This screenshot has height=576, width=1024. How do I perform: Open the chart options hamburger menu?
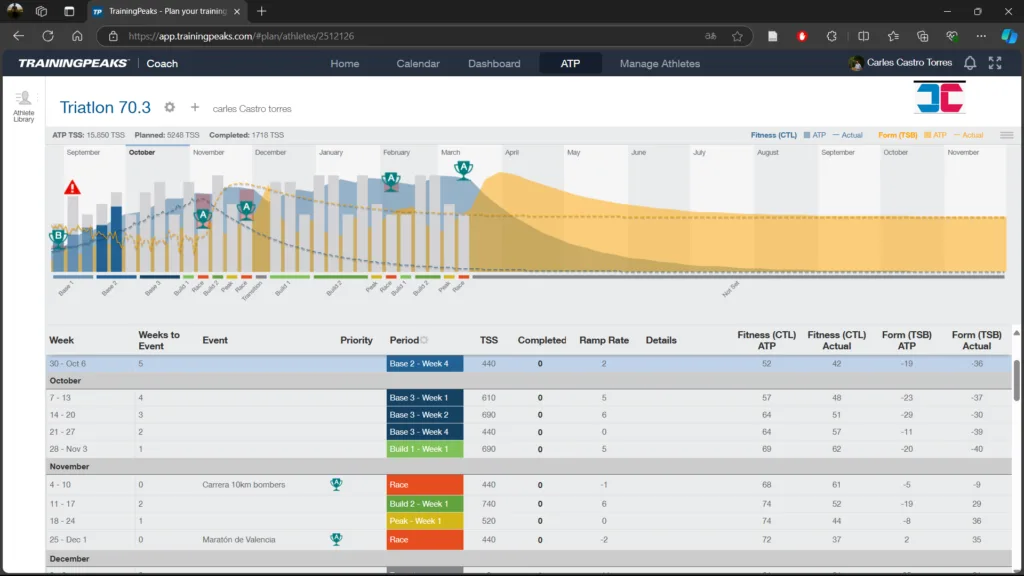coord(1006,135)
